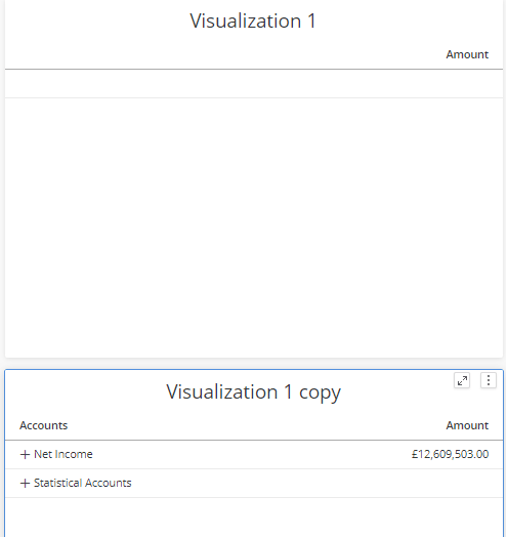Image resolution: width=506 pixels, height=537 pixels.
Task: Click blank area below Statistical Accounts row
Action: [x=254, y=517]
